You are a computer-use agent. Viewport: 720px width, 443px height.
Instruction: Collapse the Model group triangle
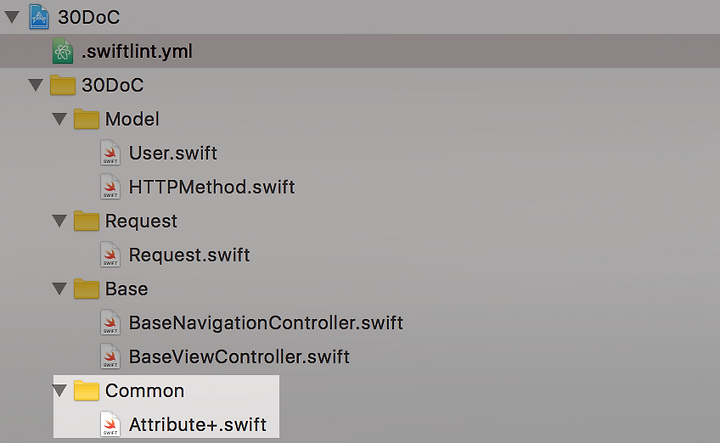(60, 119)
